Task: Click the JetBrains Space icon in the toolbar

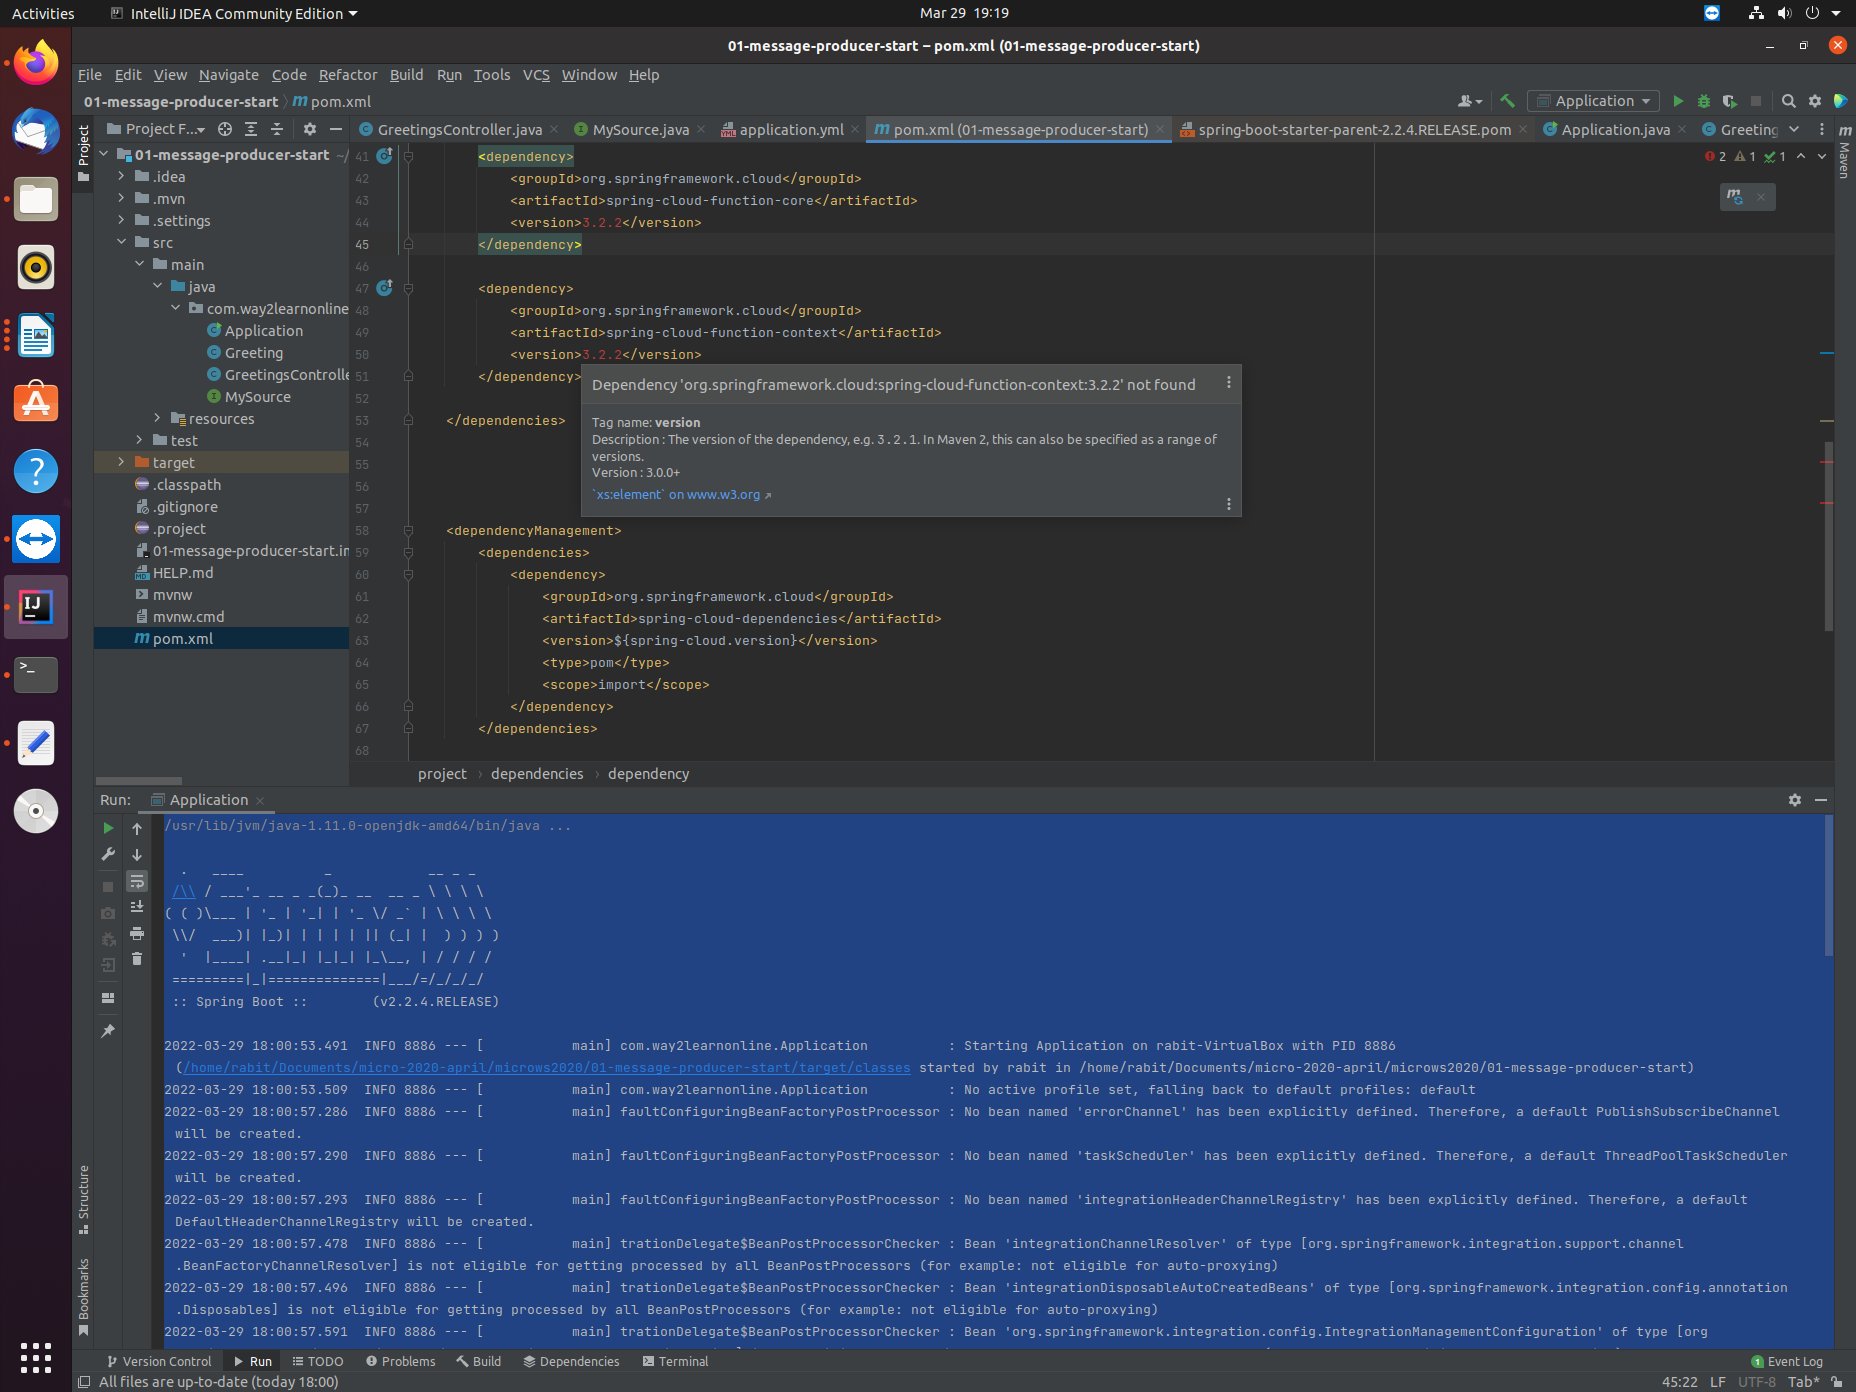Action: [x=1841, y=101]
